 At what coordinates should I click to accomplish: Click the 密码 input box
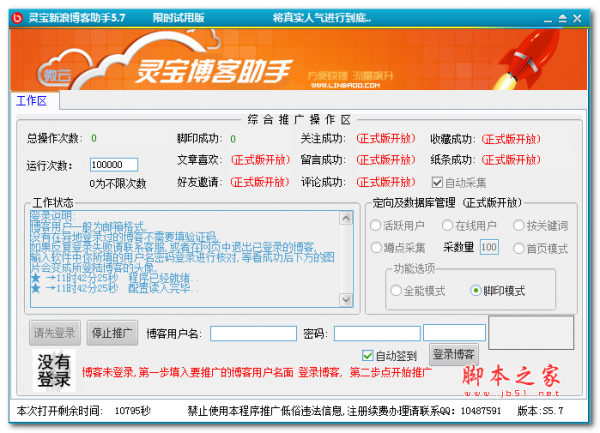coord(377,333)
